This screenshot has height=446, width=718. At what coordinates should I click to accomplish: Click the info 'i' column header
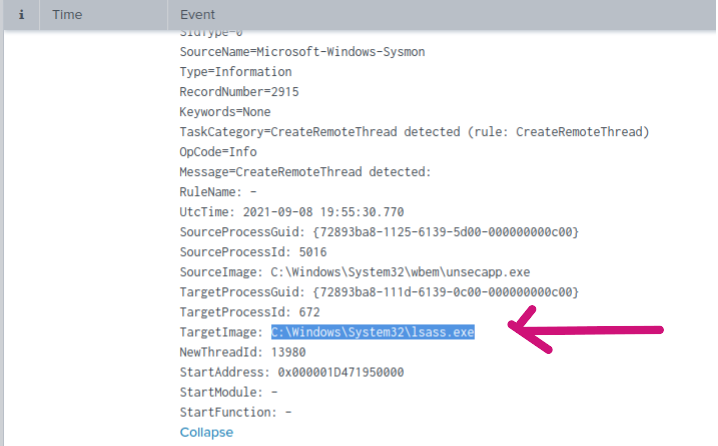[x=21, y=16]
